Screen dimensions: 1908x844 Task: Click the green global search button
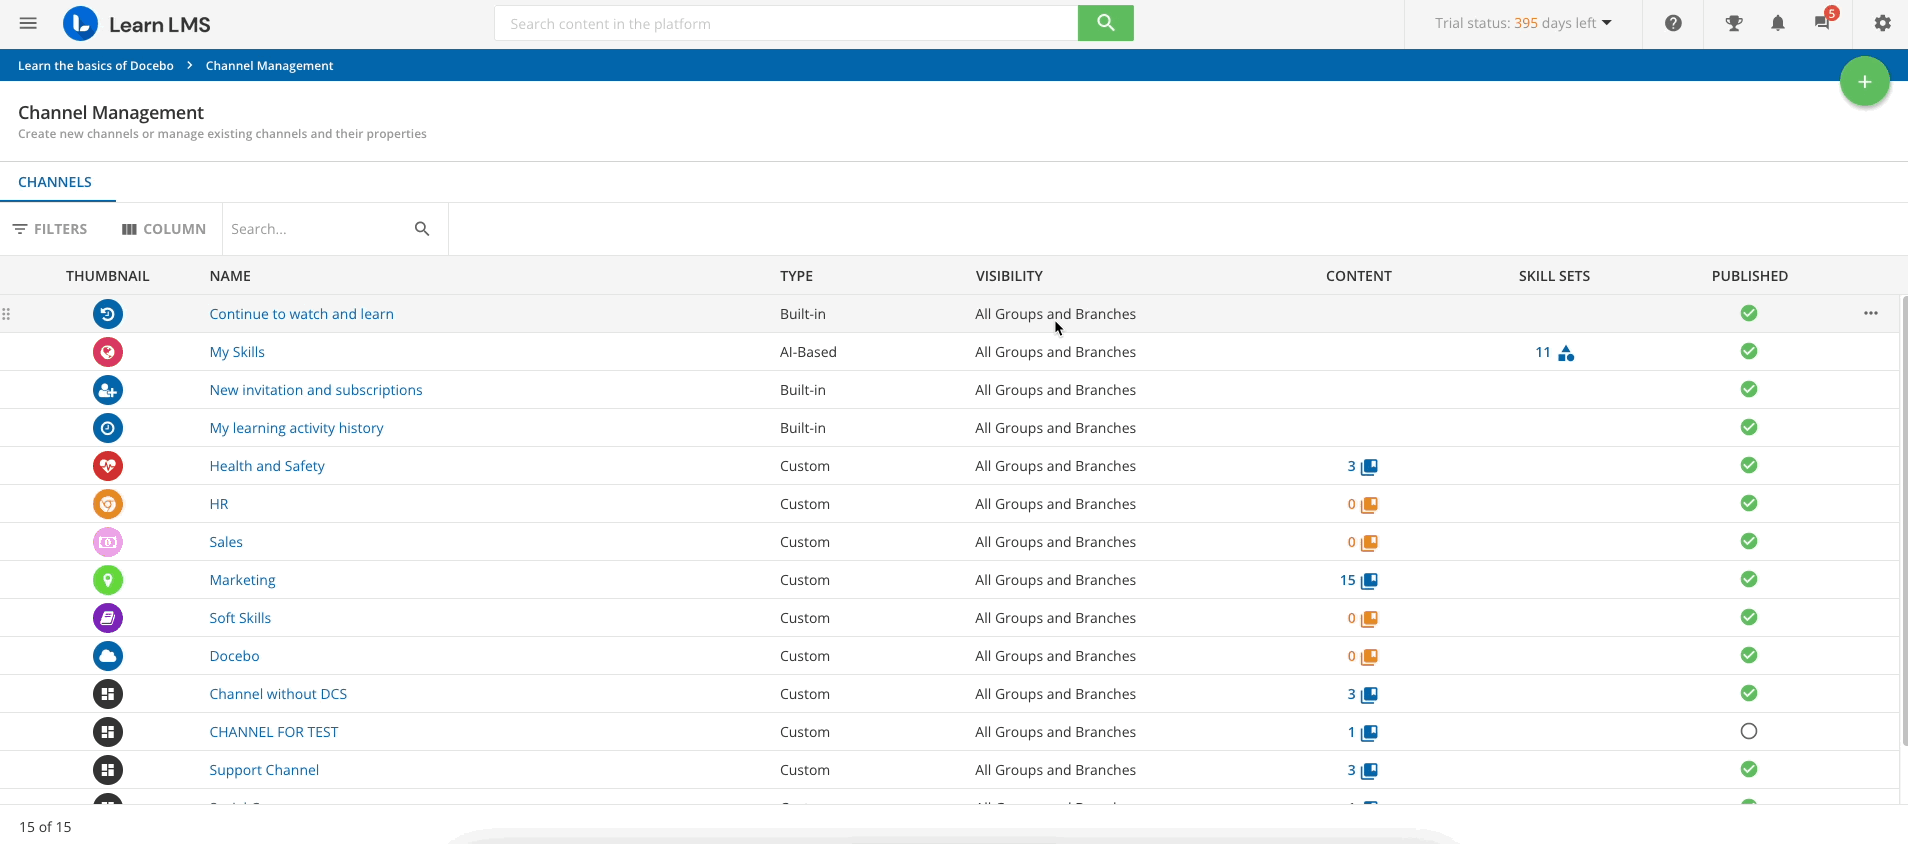1105,23
